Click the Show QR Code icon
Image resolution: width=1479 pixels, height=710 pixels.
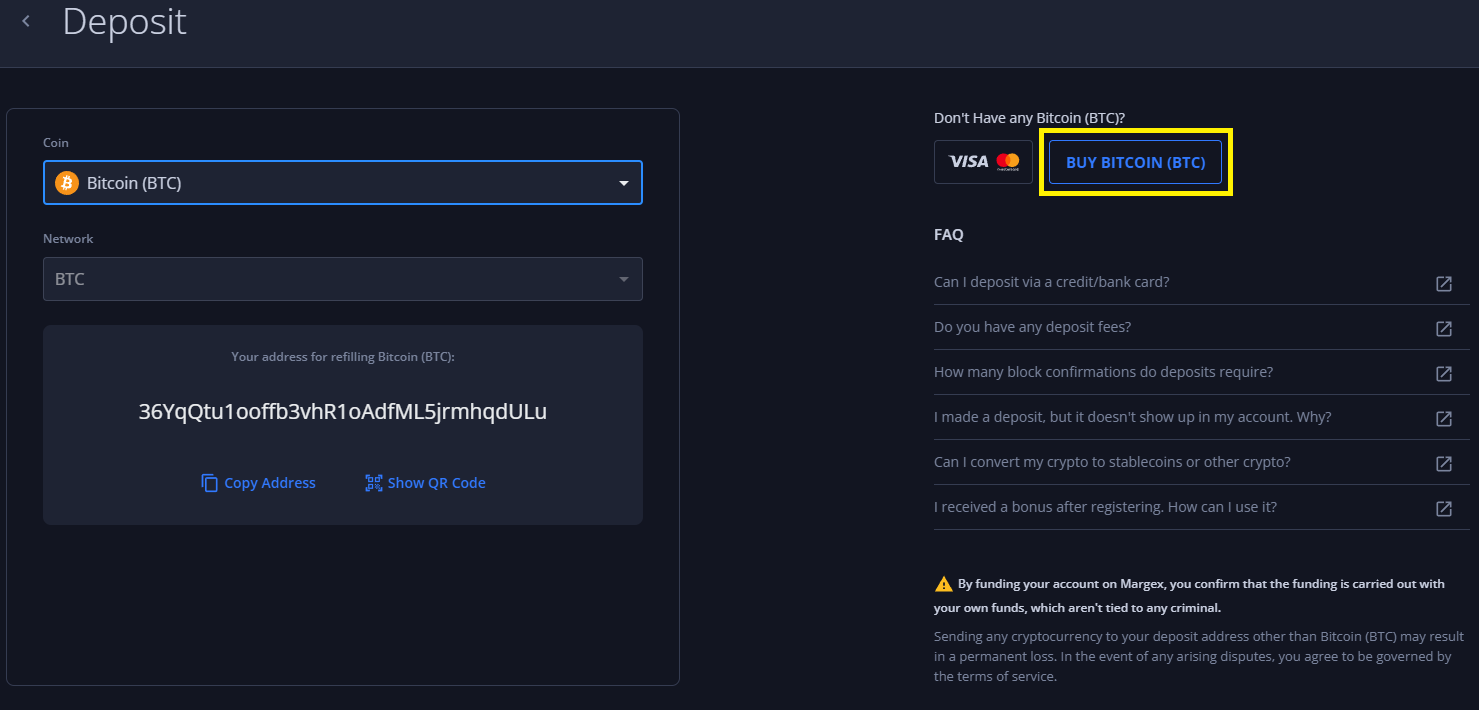pyautogui.click(x=373, y=483)
